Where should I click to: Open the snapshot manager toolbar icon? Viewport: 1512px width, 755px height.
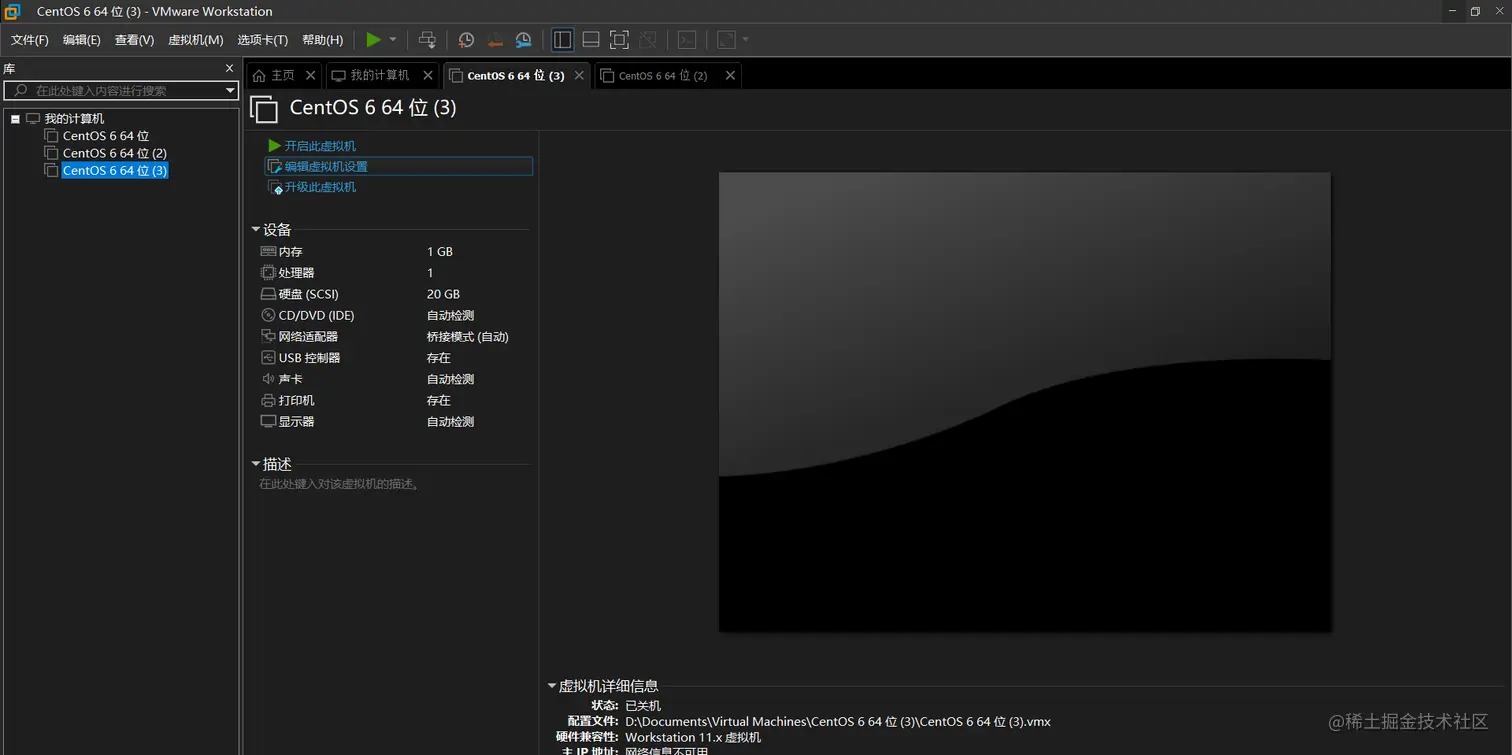coord(524,40)
